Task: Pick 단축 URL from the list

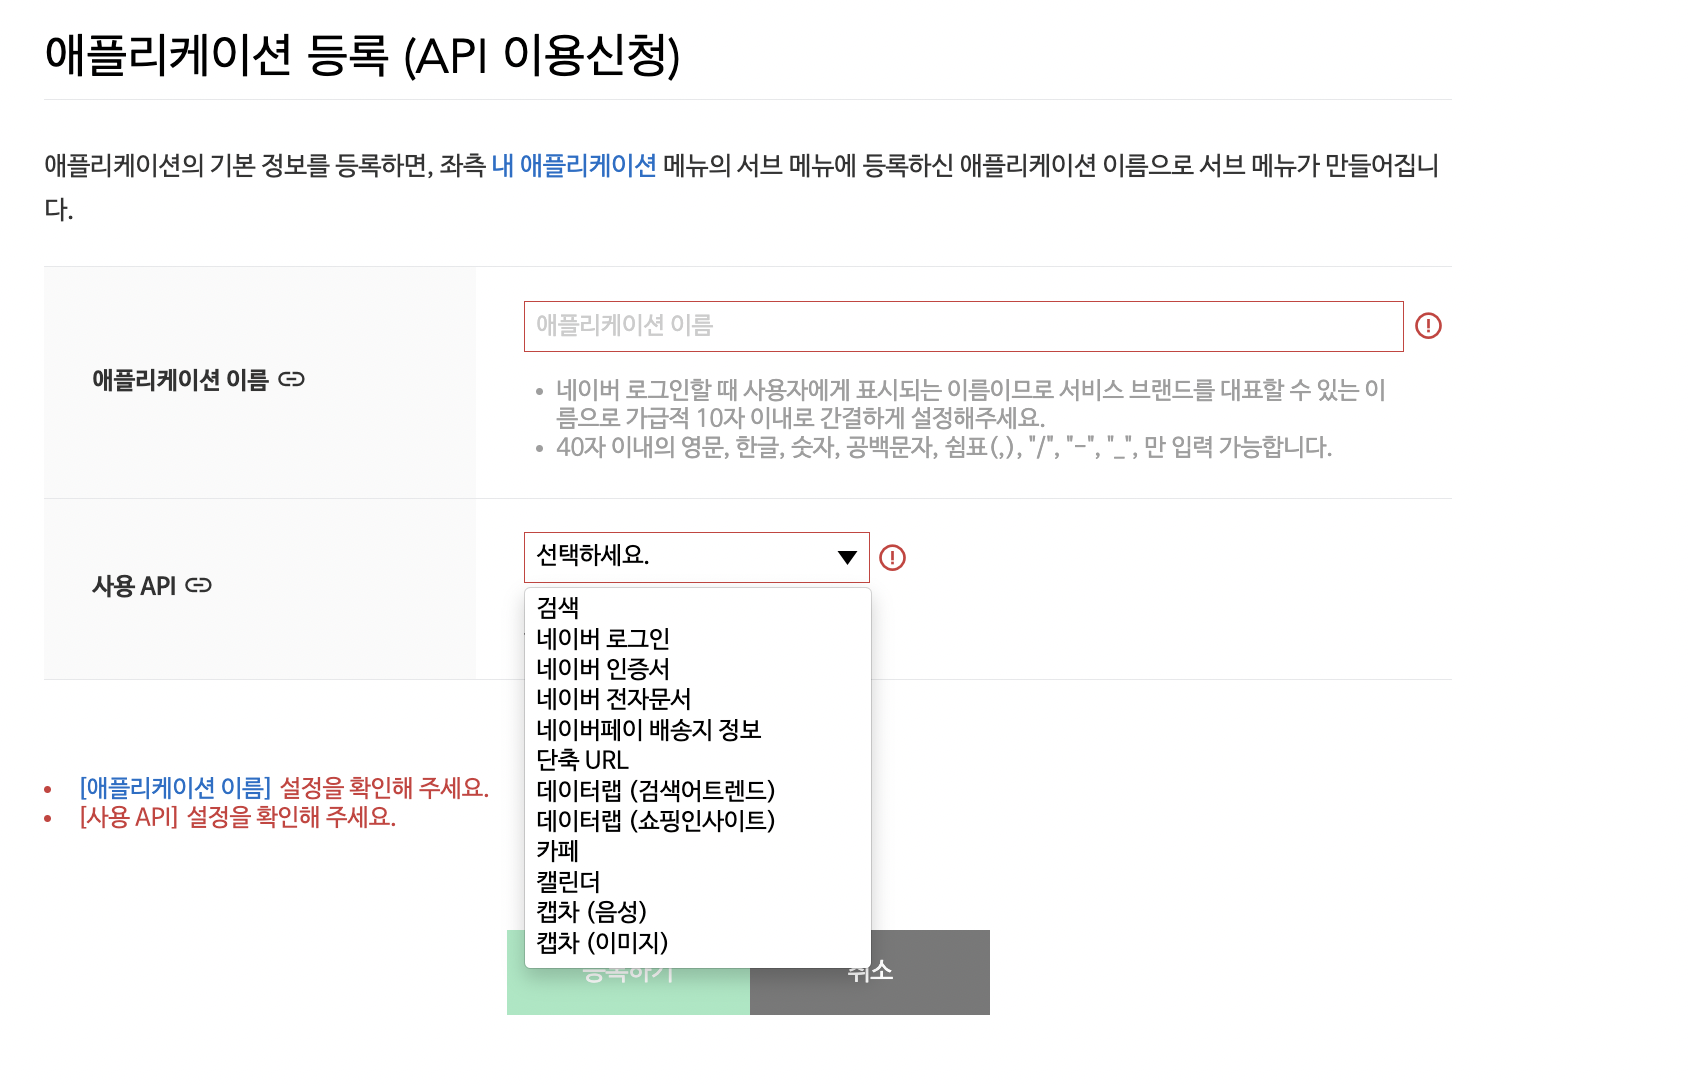Action: (698, 759)
